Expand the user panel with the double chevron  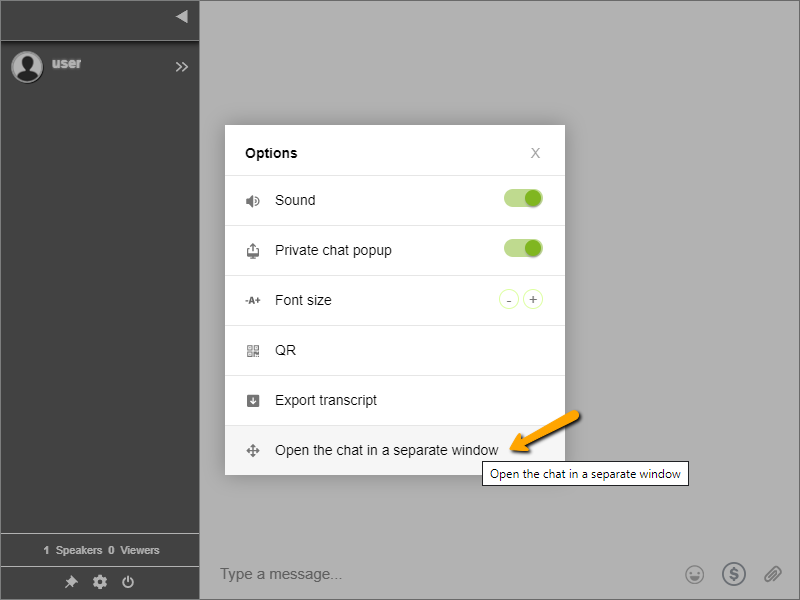[x=182, y=67]
